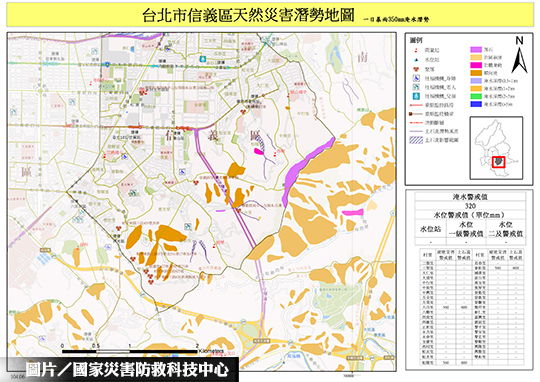Click the 水位站 column header cell
Image resolution: width=540 pixels, height=382 pixels.
coord(430,229)
